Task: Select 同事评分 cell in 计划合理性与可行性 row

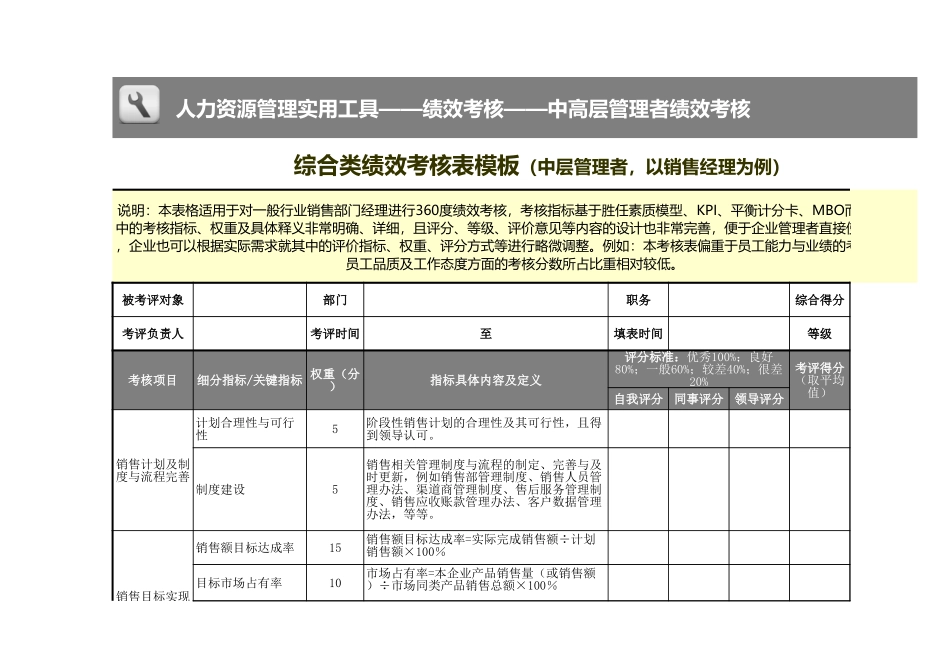Action: [699, 429]
